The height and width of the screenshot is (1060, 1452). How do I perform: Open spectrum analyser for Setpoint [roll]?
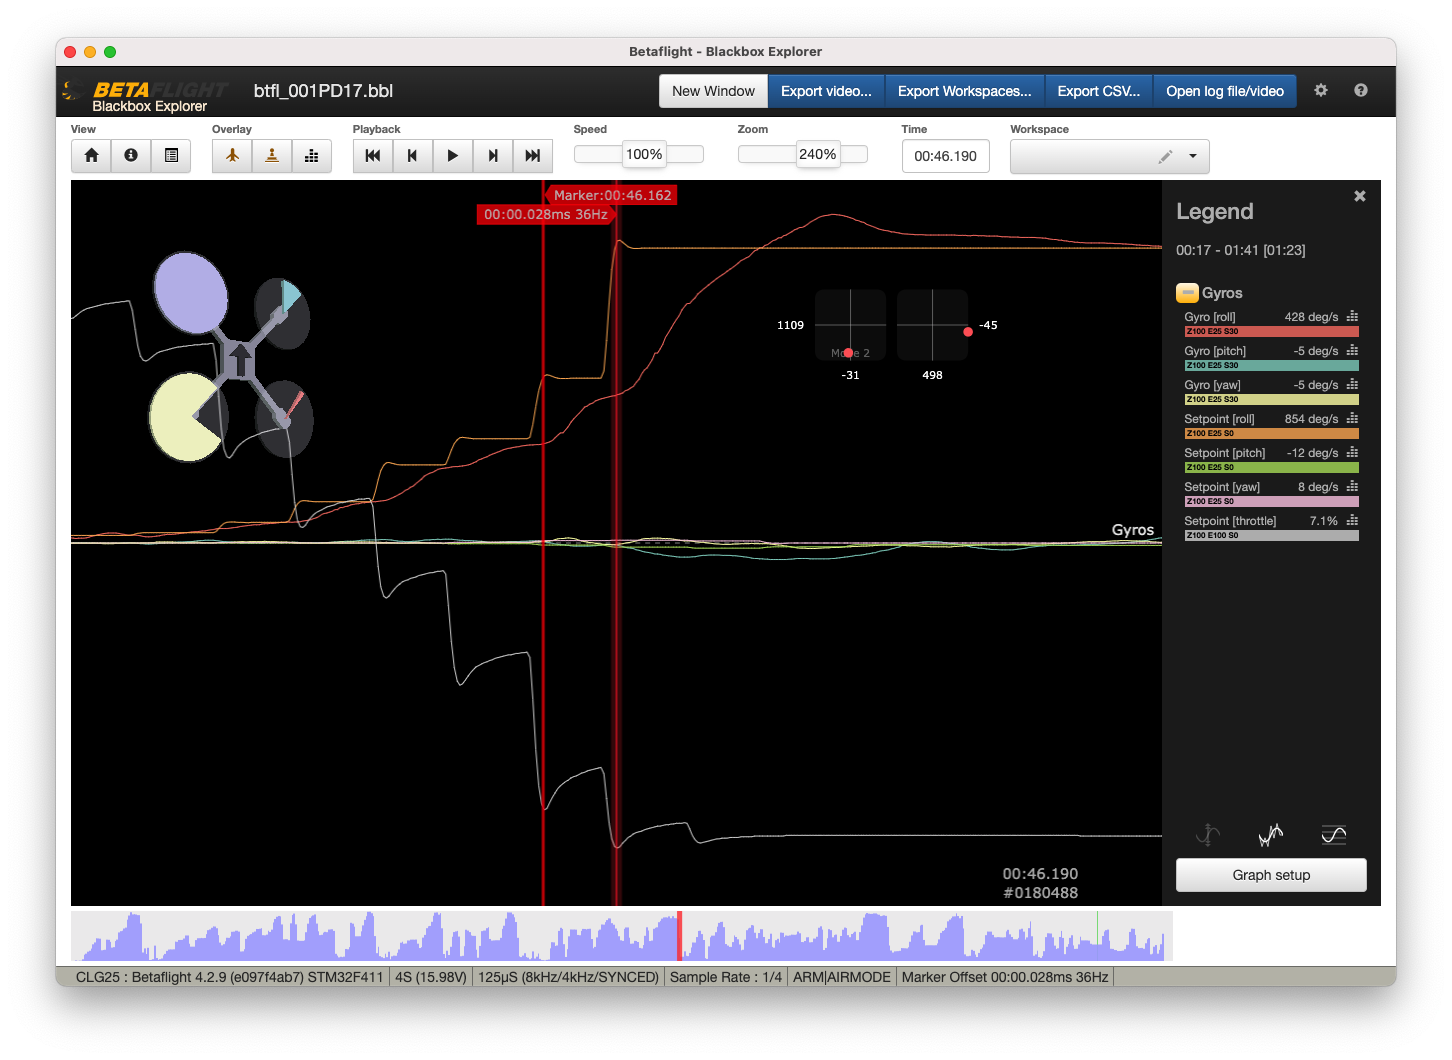[x=1352, y=418]
